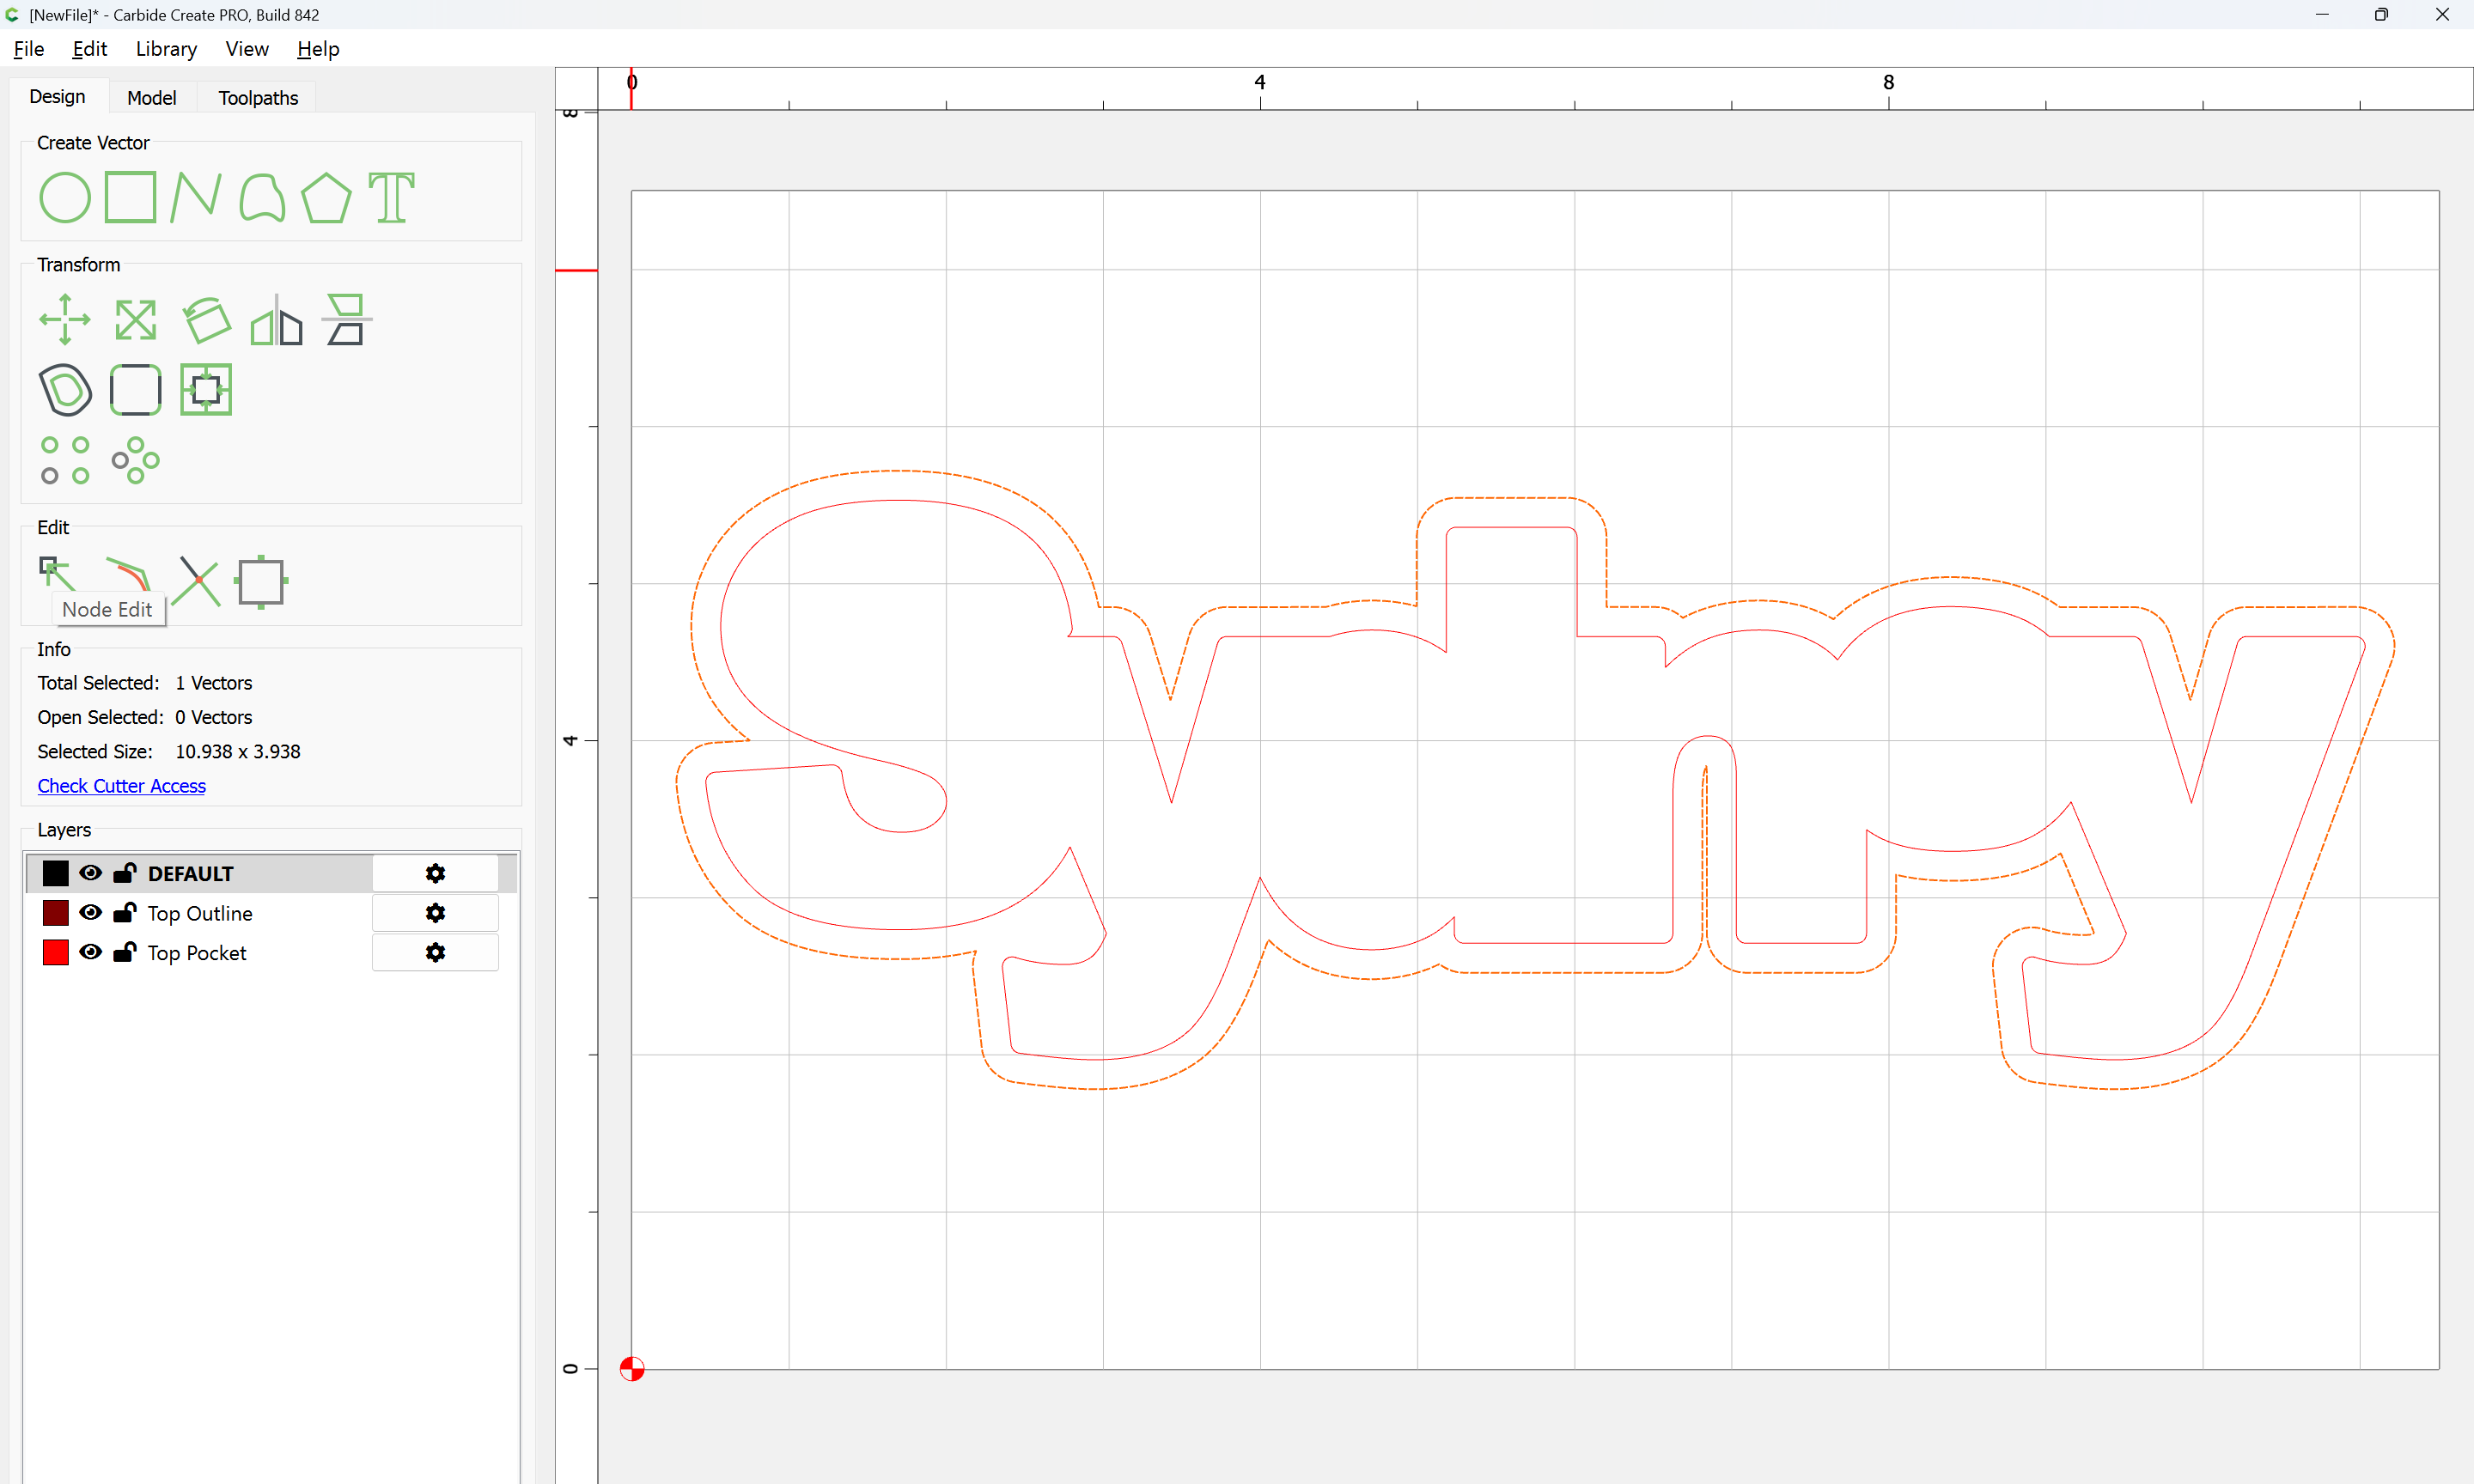
Task: Open DEFAULT layer settings gear
Action: [435, 873]
